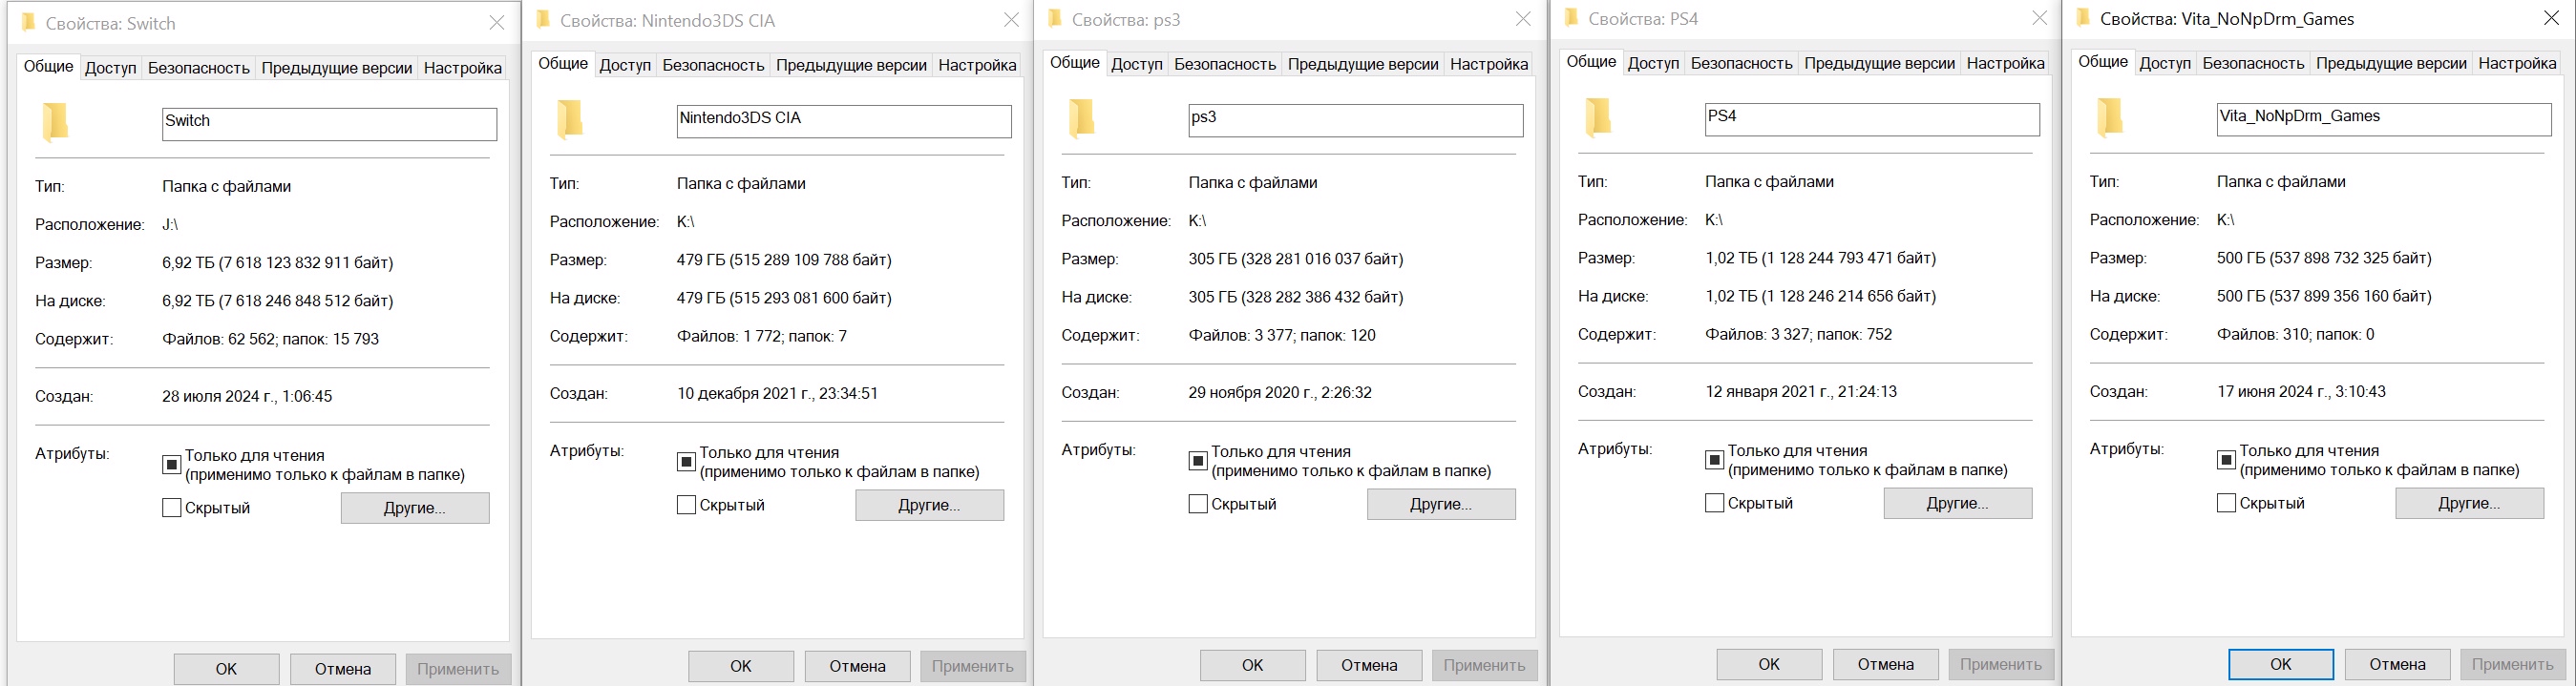Click the title bar folder icon of the Switch window

click(28, 22)
